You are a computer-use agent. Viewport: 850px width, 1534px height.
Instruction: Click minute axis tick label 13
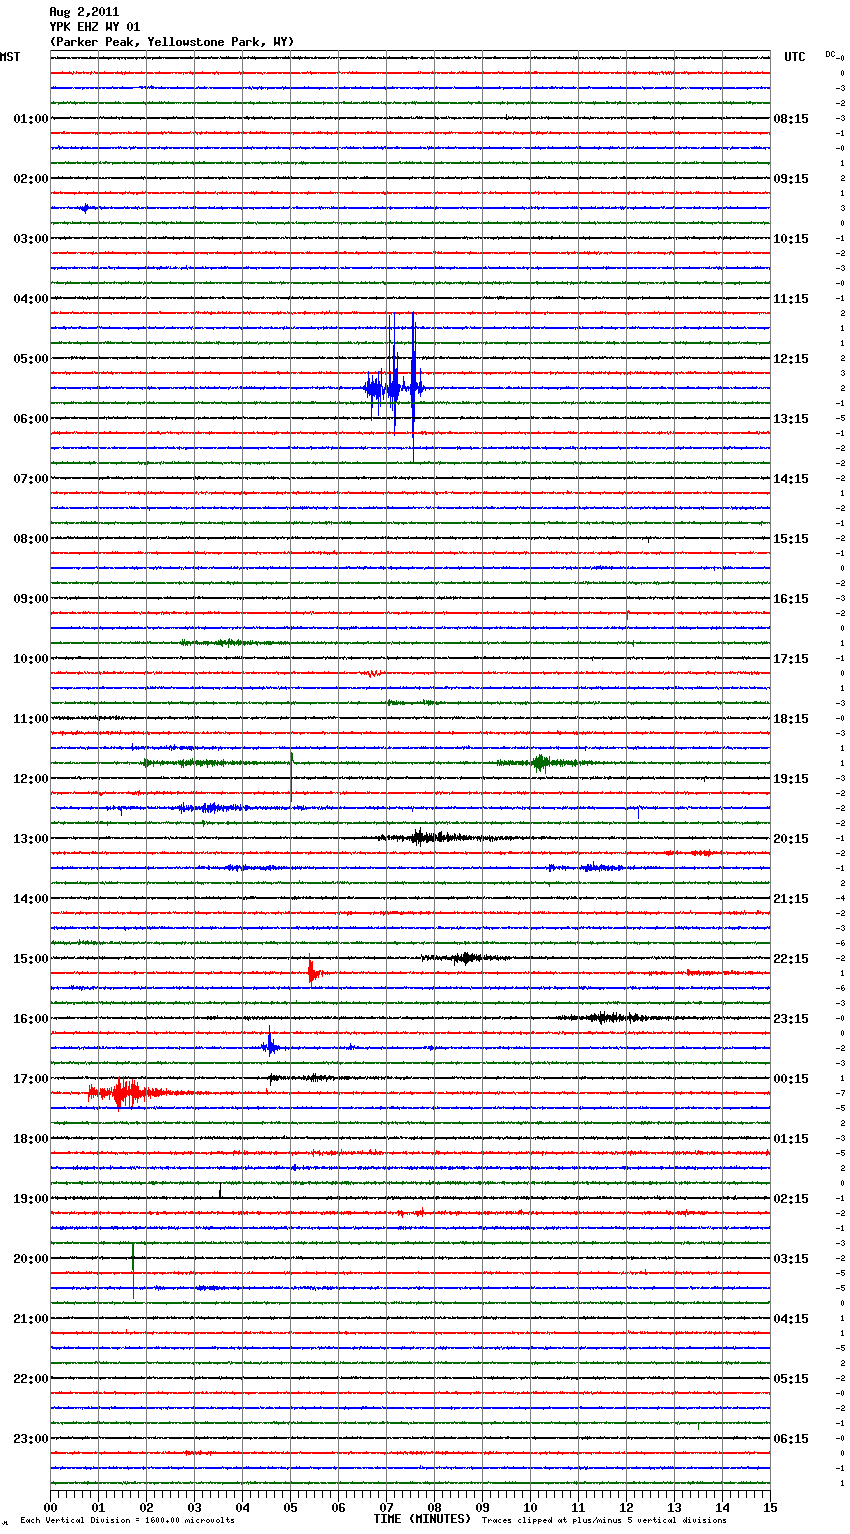(x=674, y=1507)
